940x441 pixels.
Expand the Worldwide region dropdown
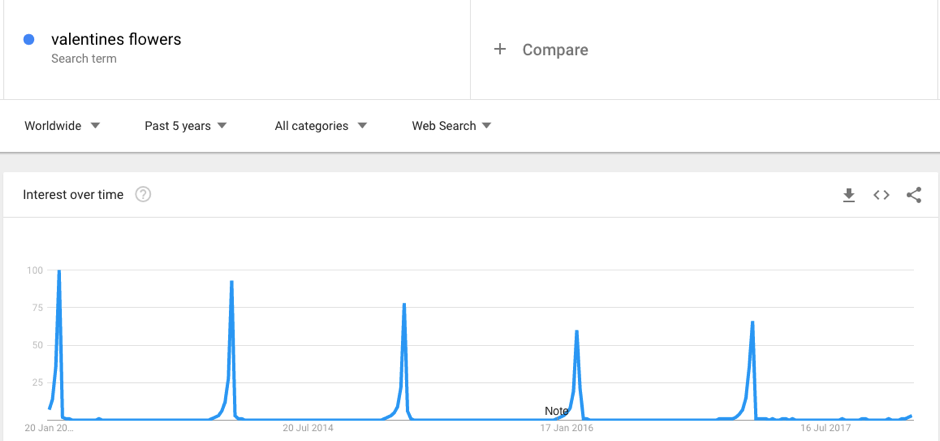(x=62, y=126)
